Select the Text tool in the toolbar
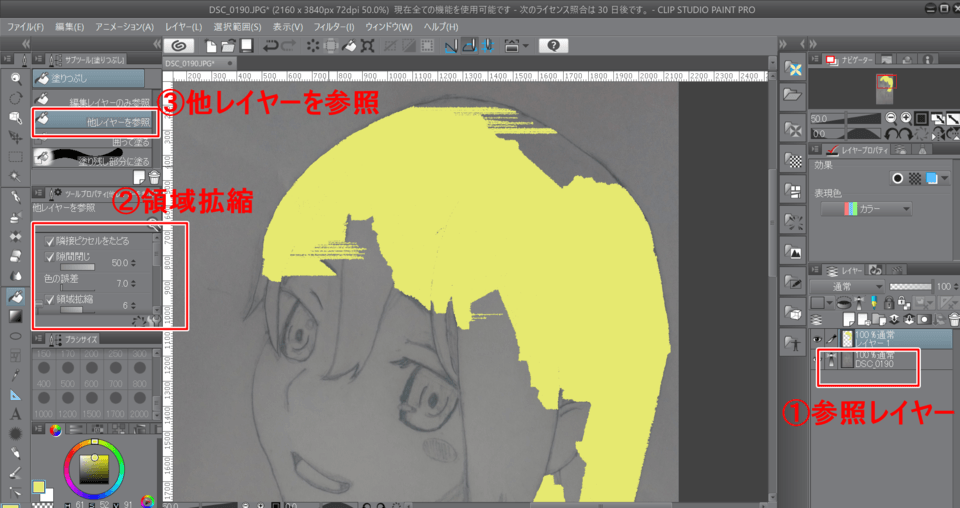Image resolution: width=960 pixels, height=508 pixels. (x=15, y=414)
